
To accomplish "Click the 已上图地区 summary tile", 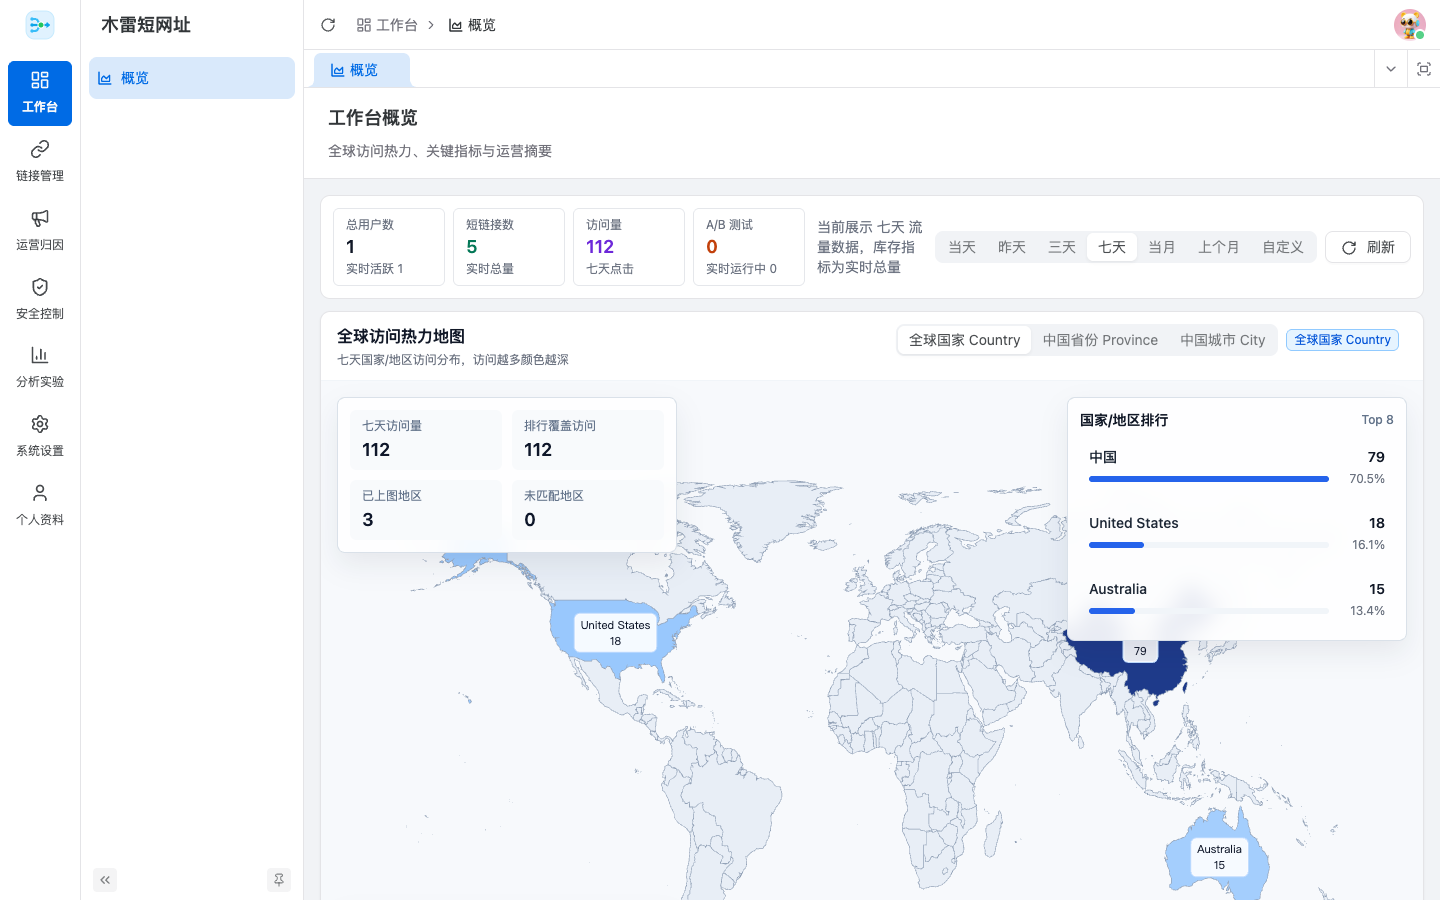I will [x=426, y=510].
